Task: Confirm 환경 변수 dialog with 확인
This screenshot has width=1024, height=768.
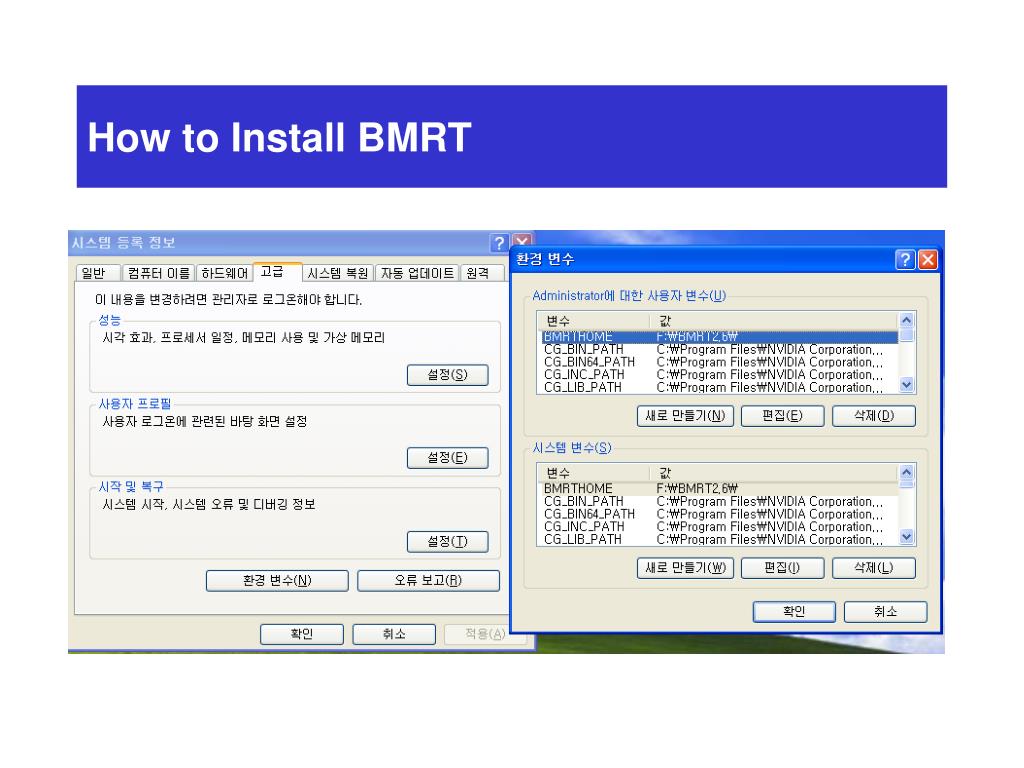Action: [x=794, y=612]
